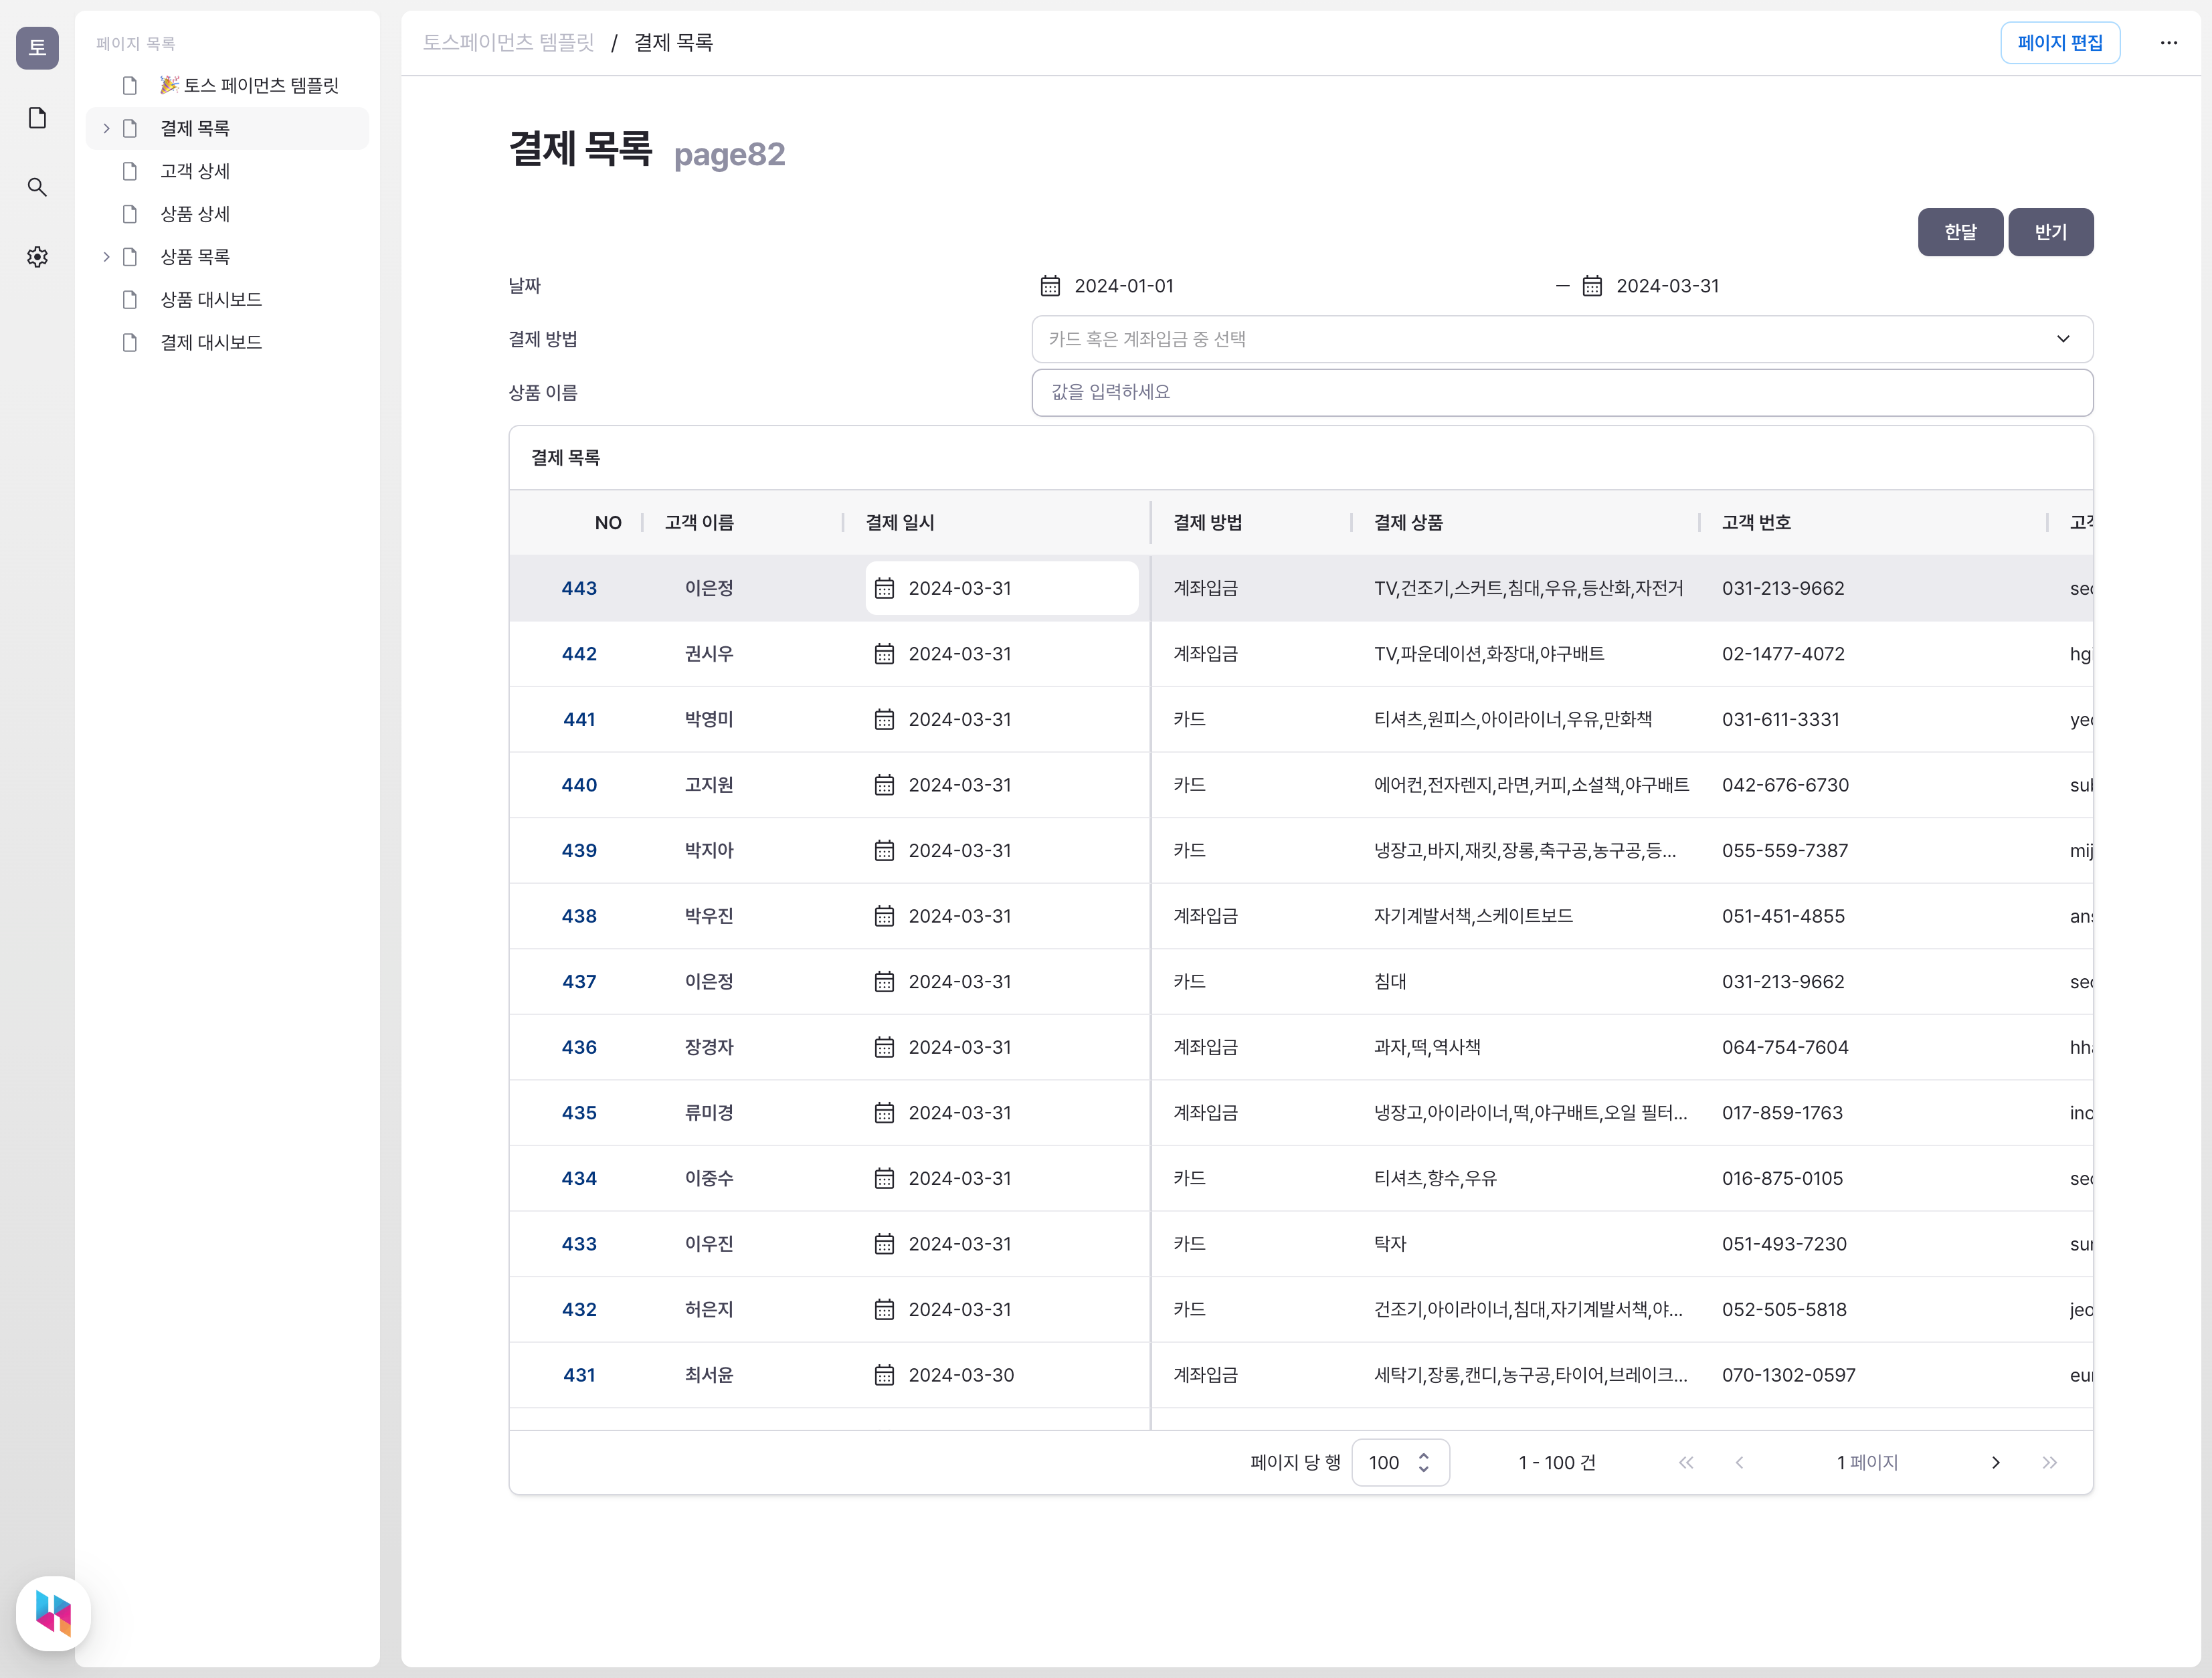
Task: Click the 페이지 편집 button
Action: (2059, 43)
